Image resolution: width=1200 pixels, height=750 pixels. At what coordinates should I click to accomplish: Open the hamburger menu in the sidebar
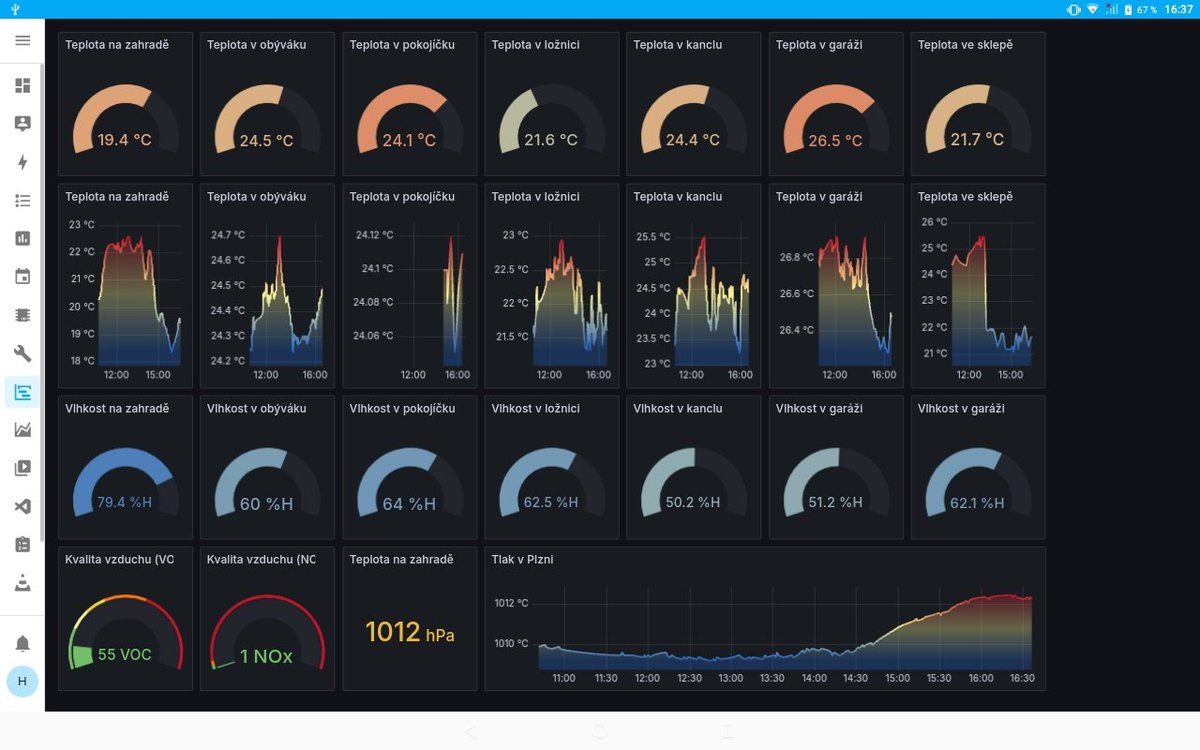click(x=22, y=41)
